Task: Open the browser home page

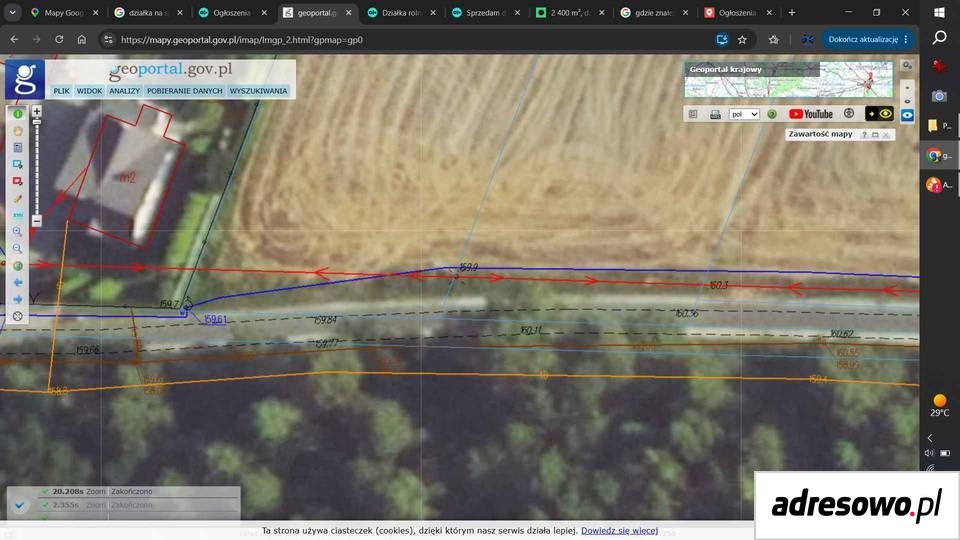Action: coord(81,39)
